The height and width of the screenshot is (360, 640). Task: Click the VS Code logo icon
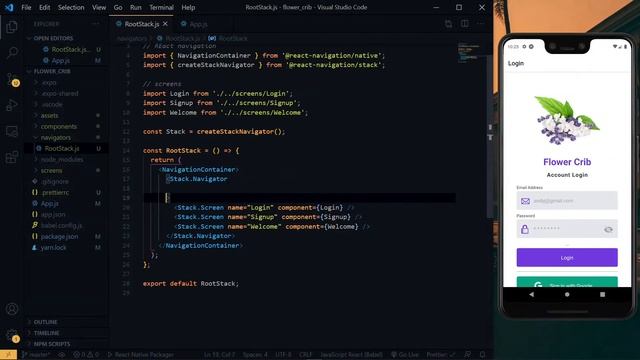pyautogui.click(x=9, y=7)
